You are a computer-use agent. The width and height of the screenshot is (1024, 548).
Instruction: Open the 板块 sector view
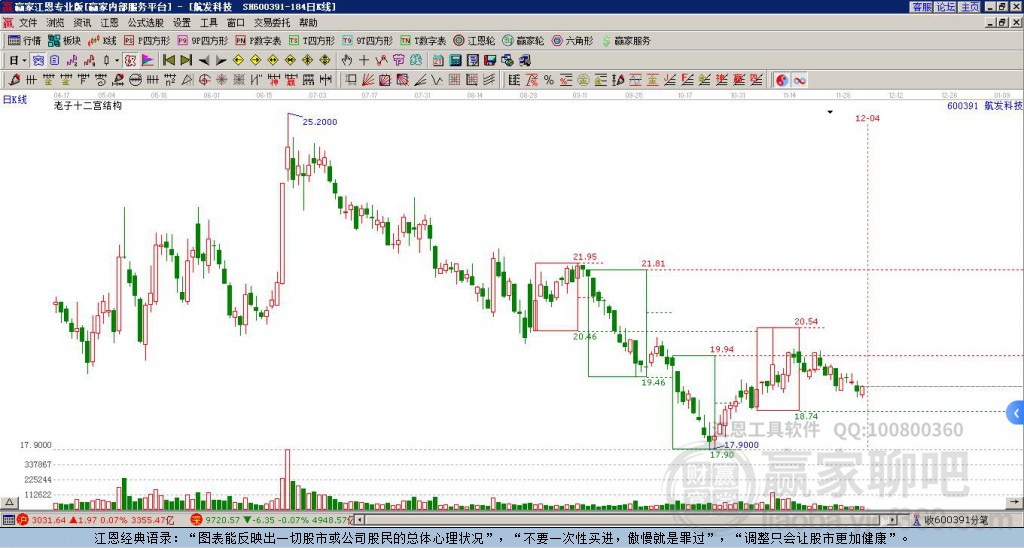point(65,40)
